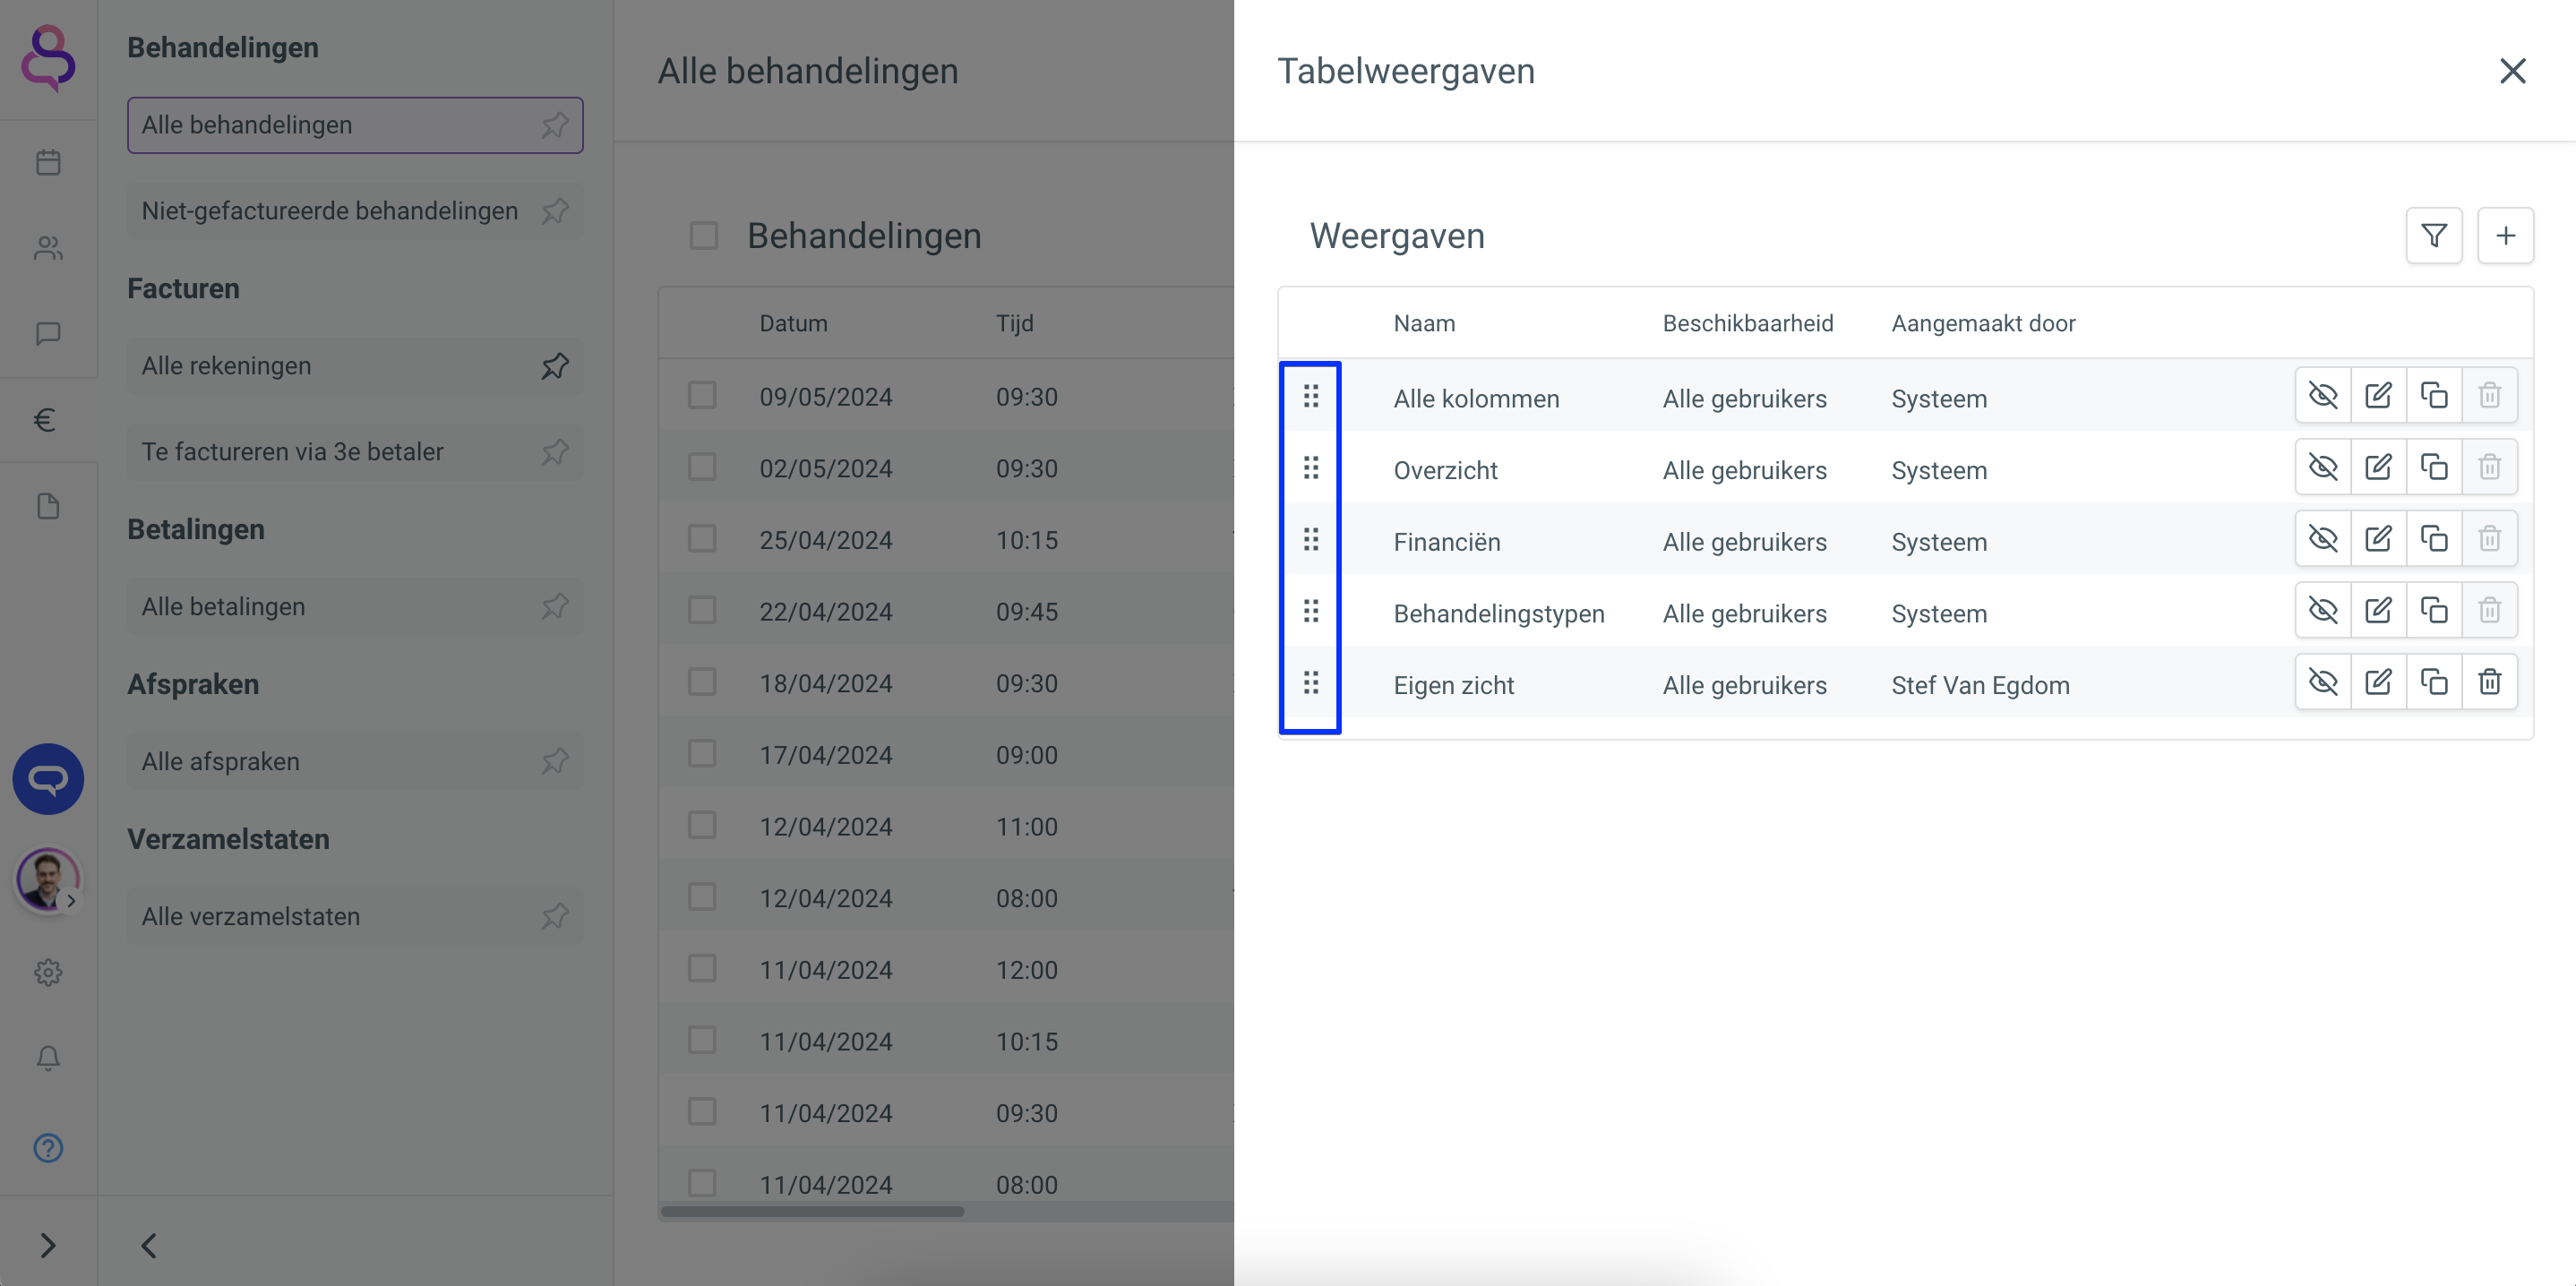Click the Naam column header
The width and height of the screenshot is (2576, 1286).
(x=1424, y=324)
